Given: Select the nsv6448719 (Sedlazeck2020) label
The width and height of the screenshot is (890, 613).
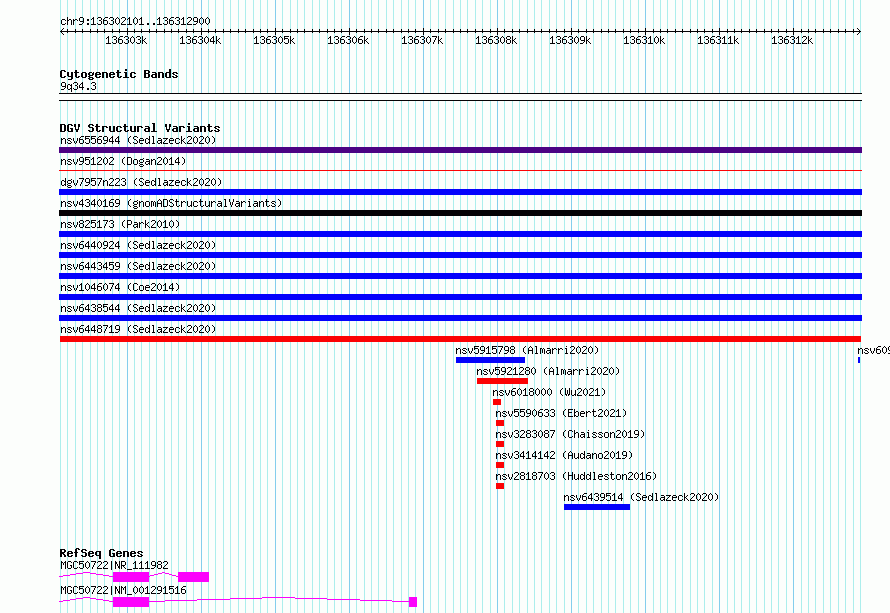Looking at the screenshot, I should click(138, 329).
